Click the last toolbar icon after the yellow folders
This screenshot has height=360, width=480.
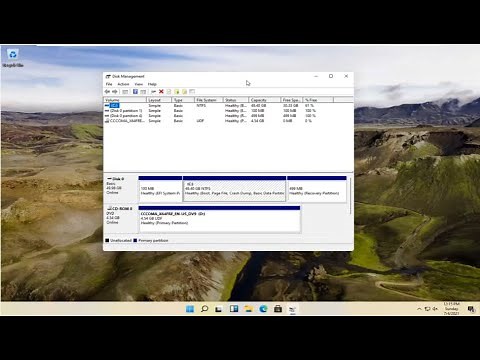tap(192, 91)
